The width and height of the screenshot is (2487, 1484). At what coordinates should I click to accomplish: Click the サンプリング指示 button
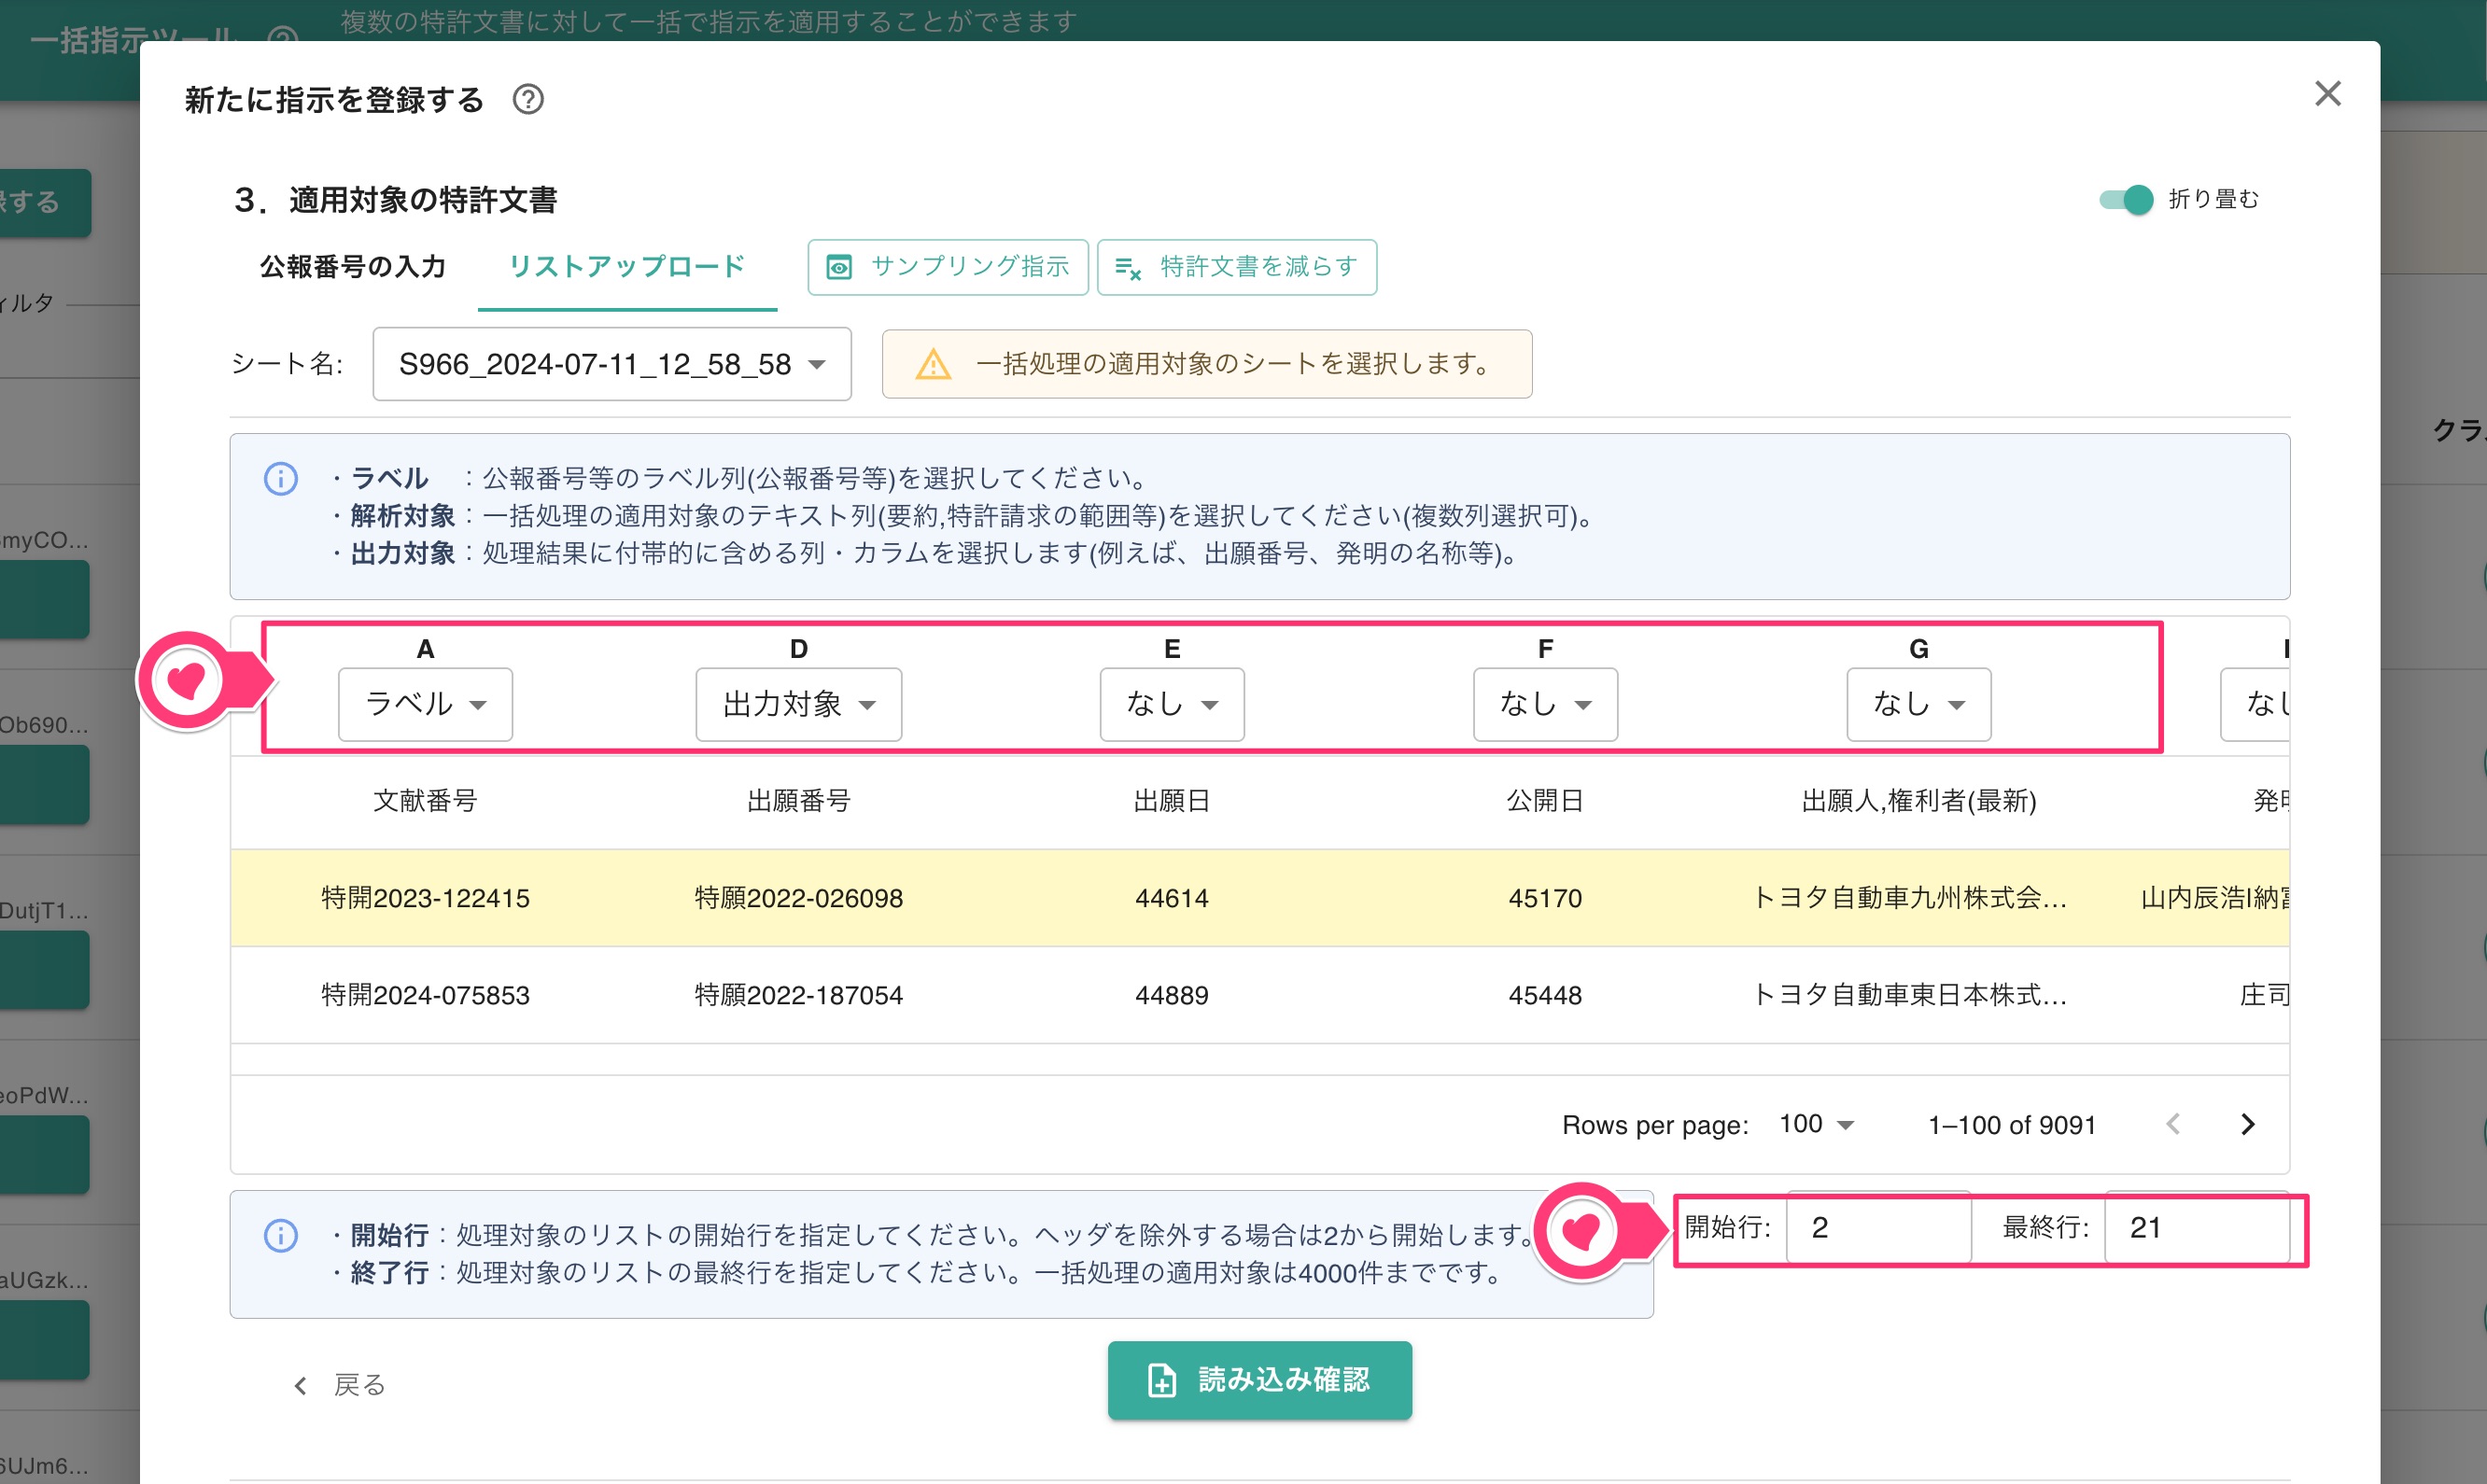click(x=947, y=267)
